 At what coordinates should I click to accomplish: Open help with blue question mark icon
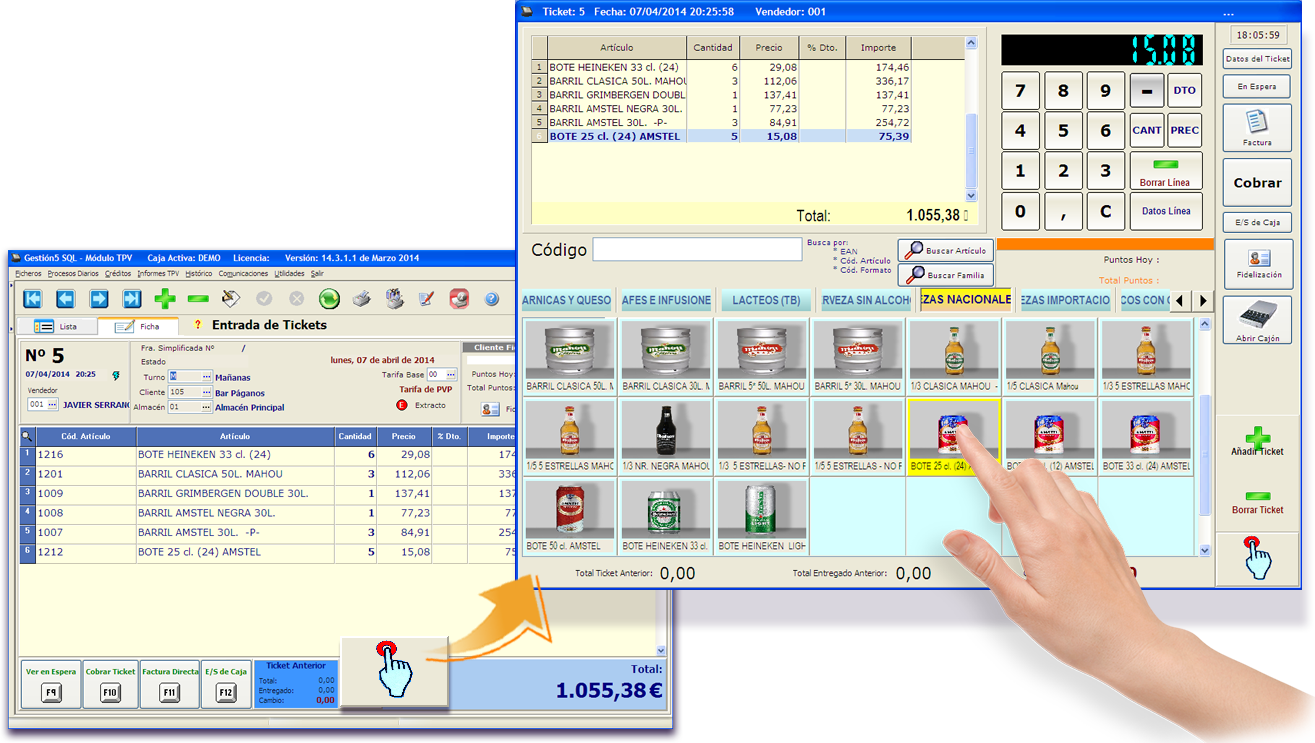(492, 298)
